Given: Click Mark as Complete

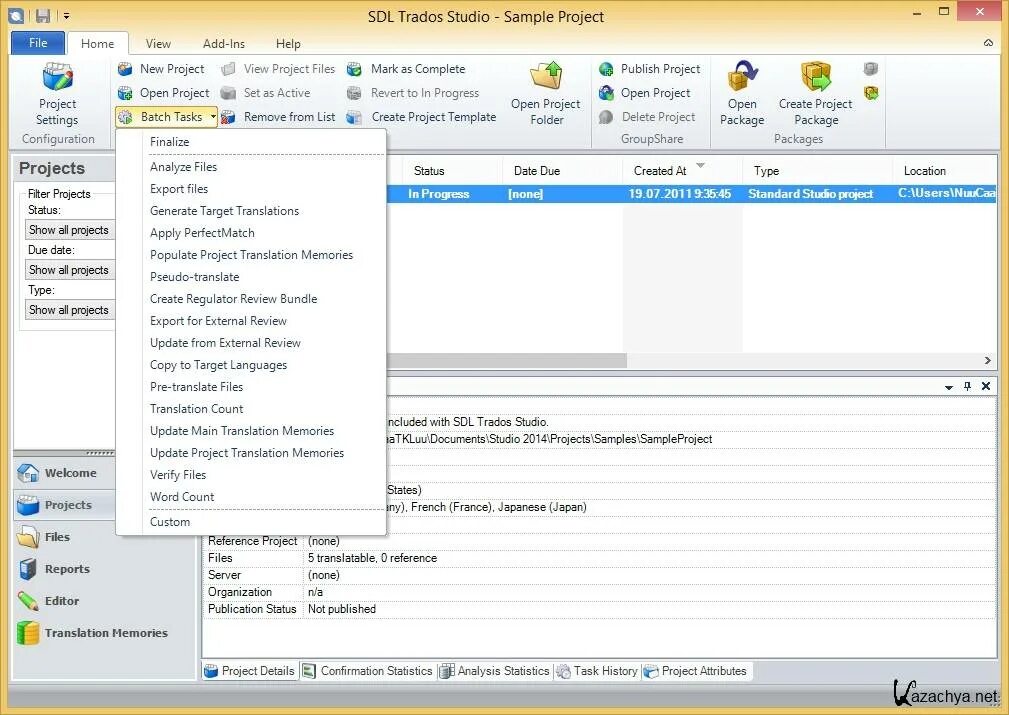Looking at the screenshot, I should 406,69.
